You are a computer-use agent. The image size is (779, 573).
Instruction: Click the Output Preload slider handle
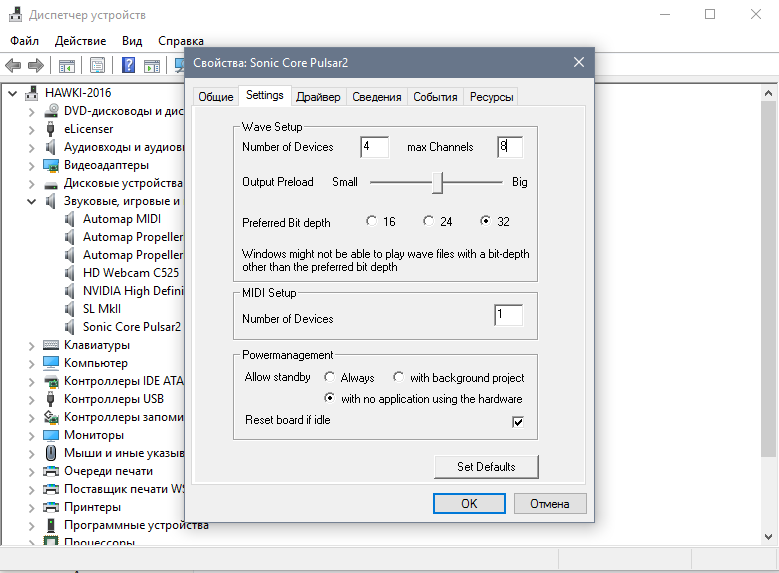[437, 182]
